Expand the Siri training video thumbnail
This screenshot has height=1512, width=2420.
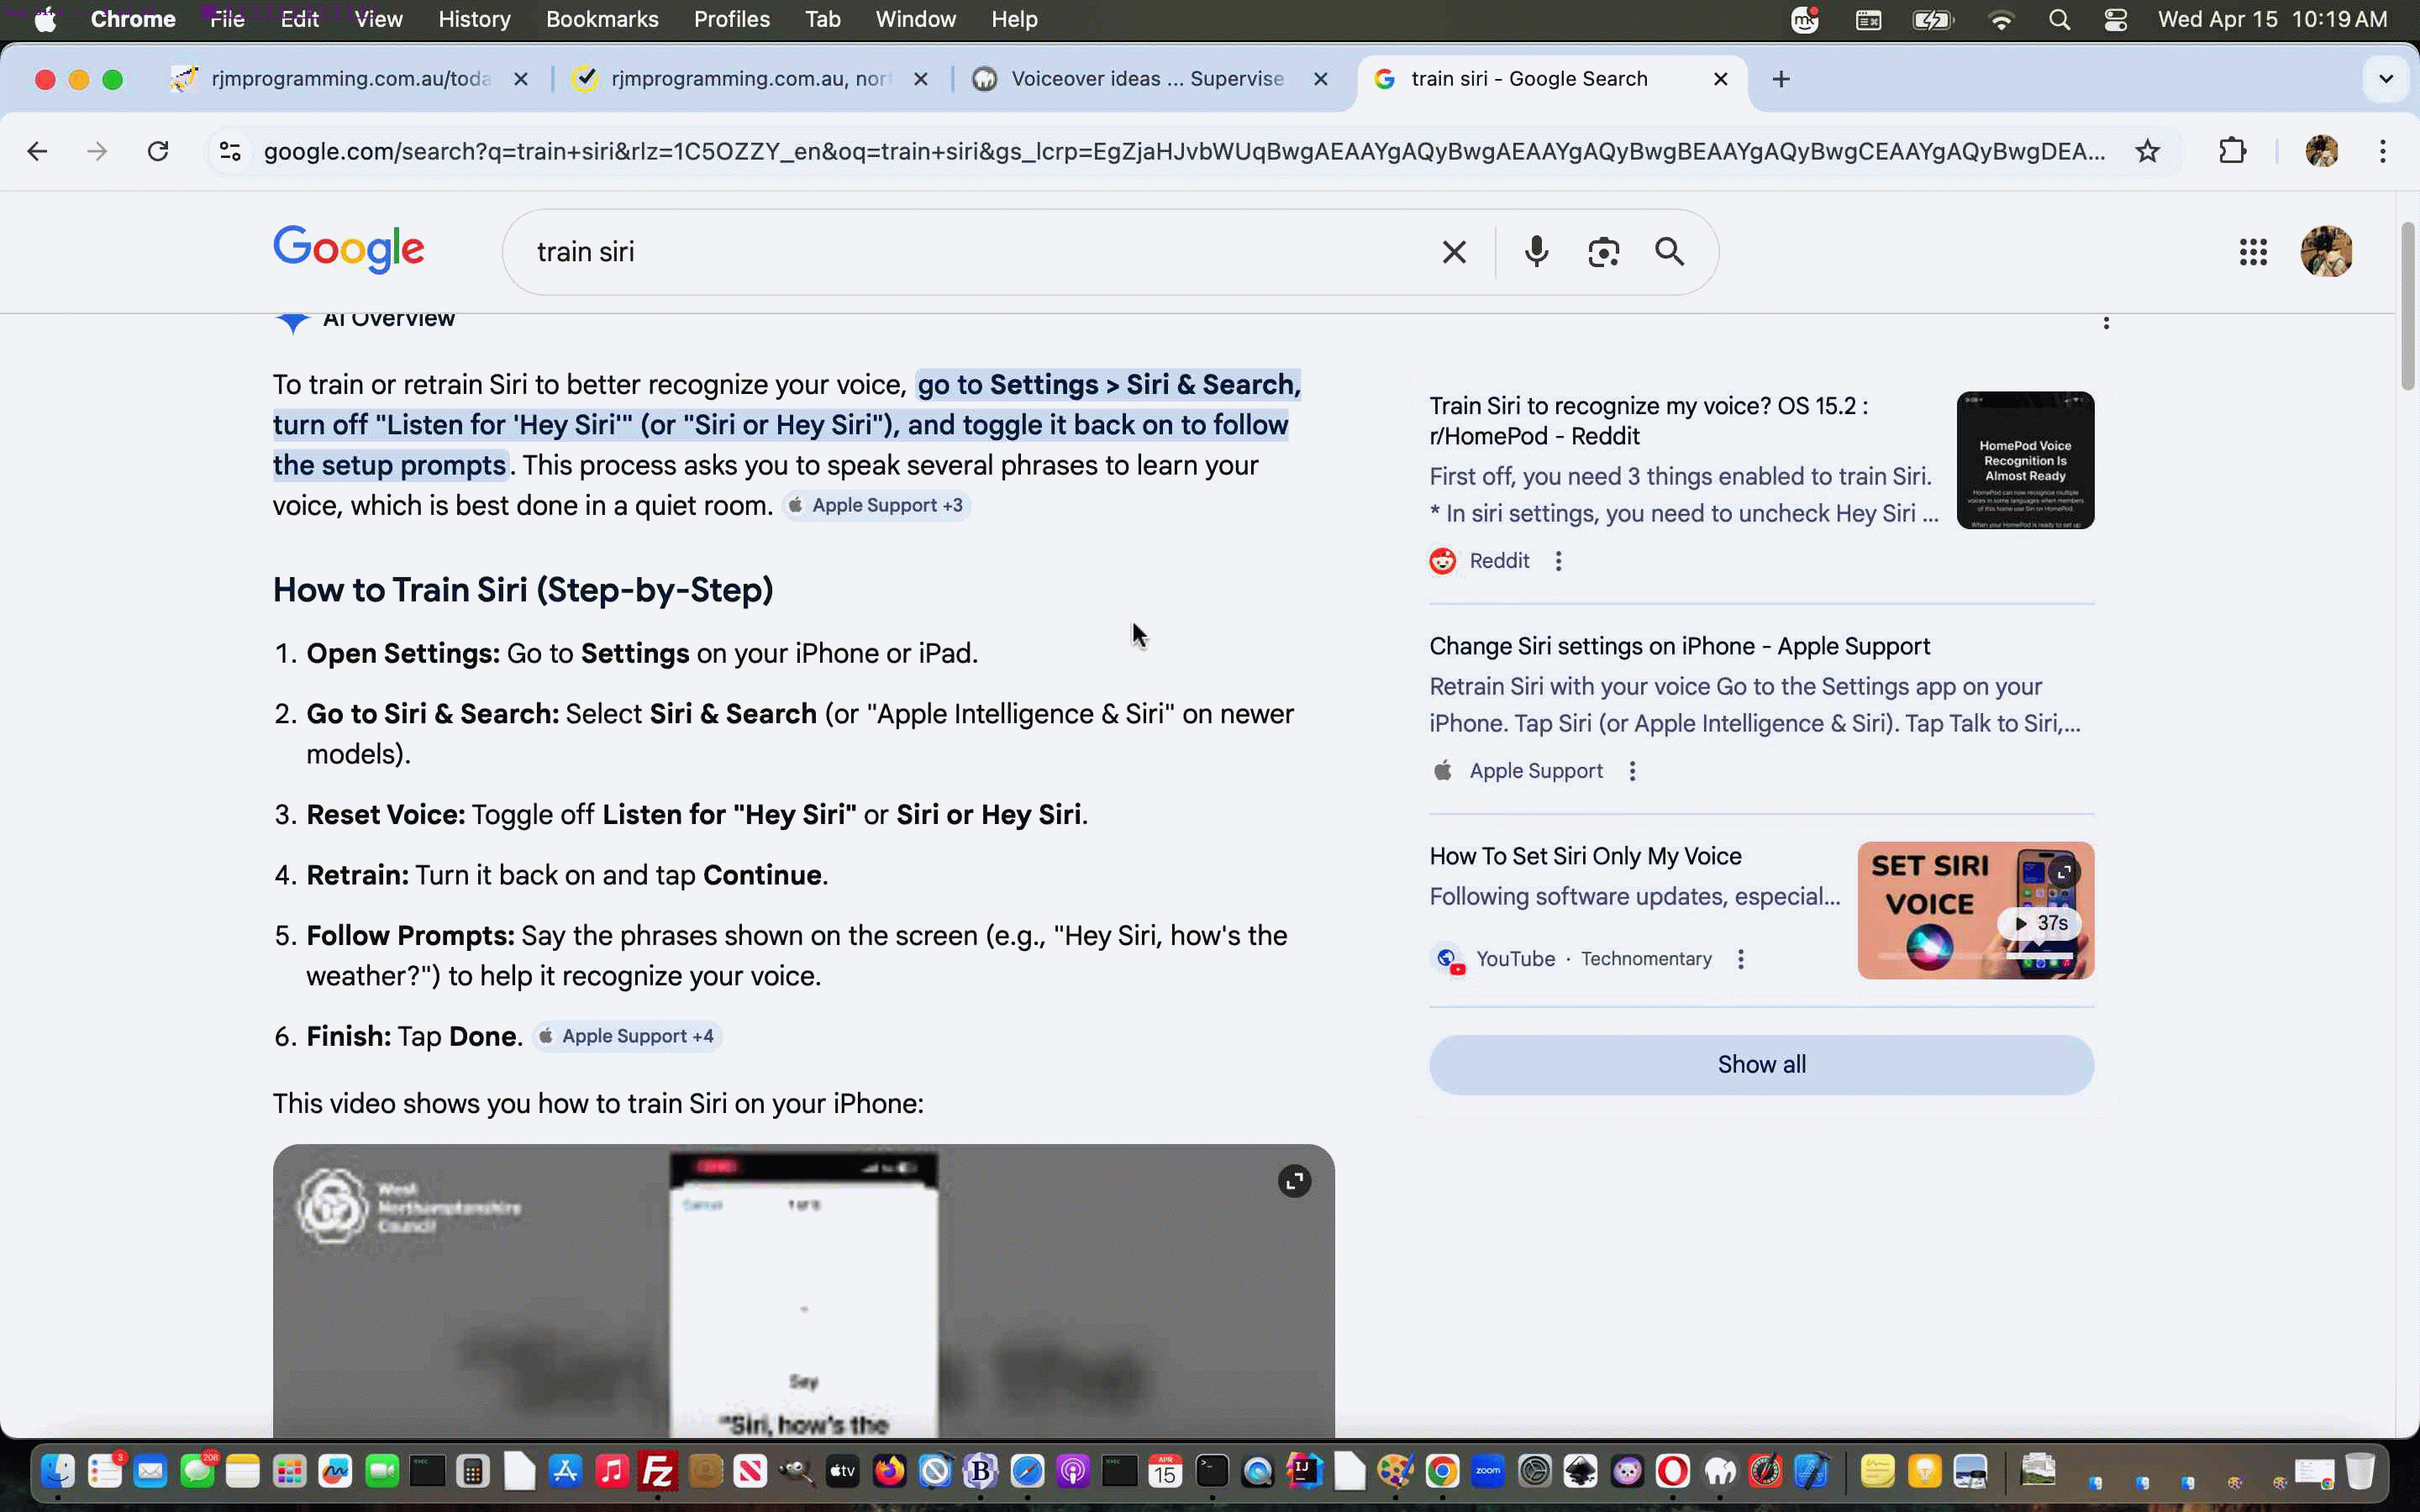click(1293, 1181)
